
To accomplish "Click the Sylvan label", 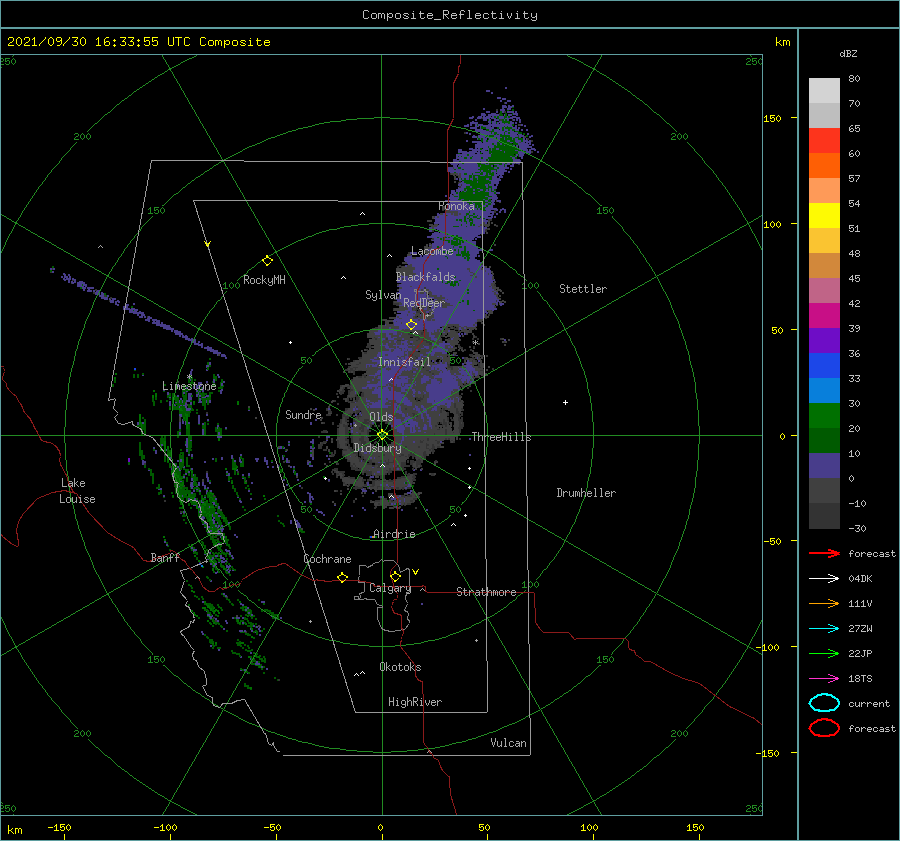I will tap(383, 295).
